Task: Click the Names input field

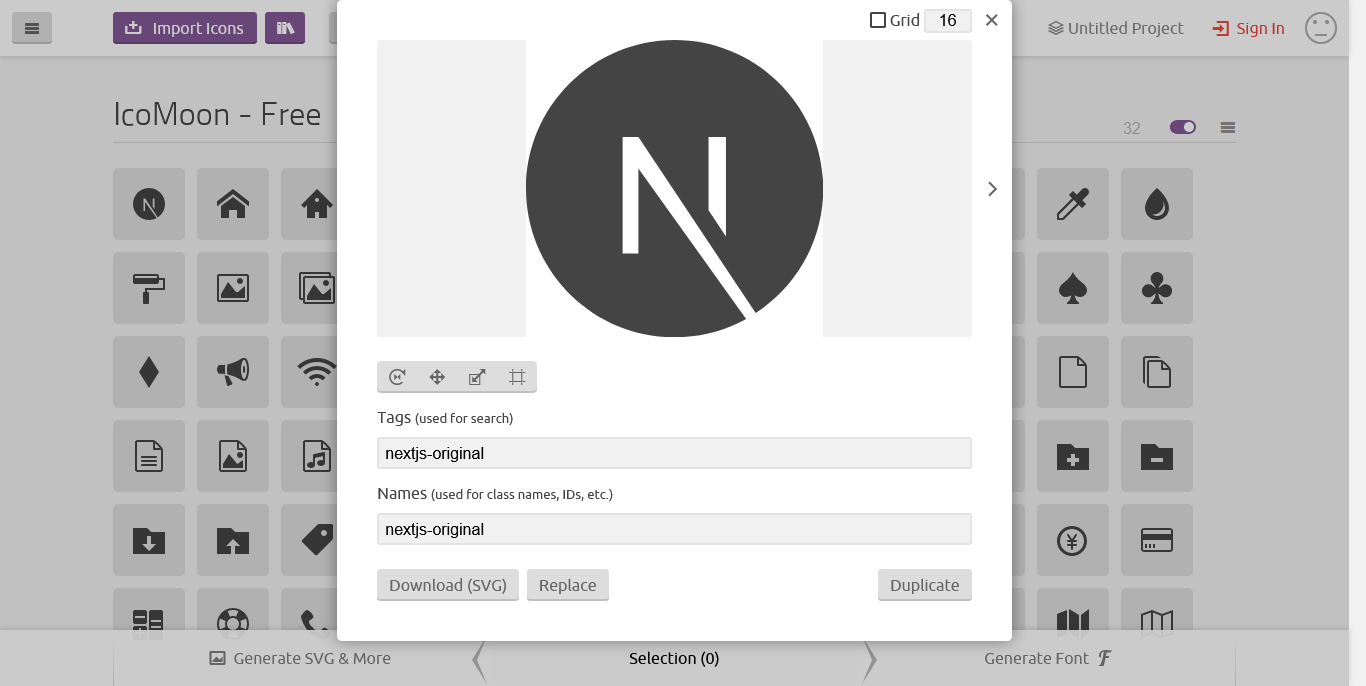Action: pos(674,529)
